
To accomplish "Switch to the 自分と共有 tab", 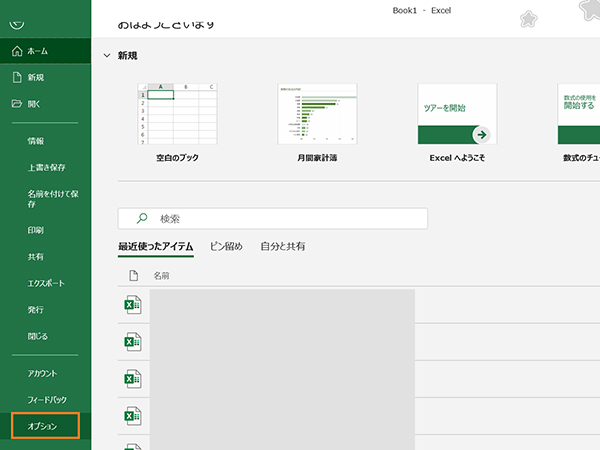I will pos(283,246).
